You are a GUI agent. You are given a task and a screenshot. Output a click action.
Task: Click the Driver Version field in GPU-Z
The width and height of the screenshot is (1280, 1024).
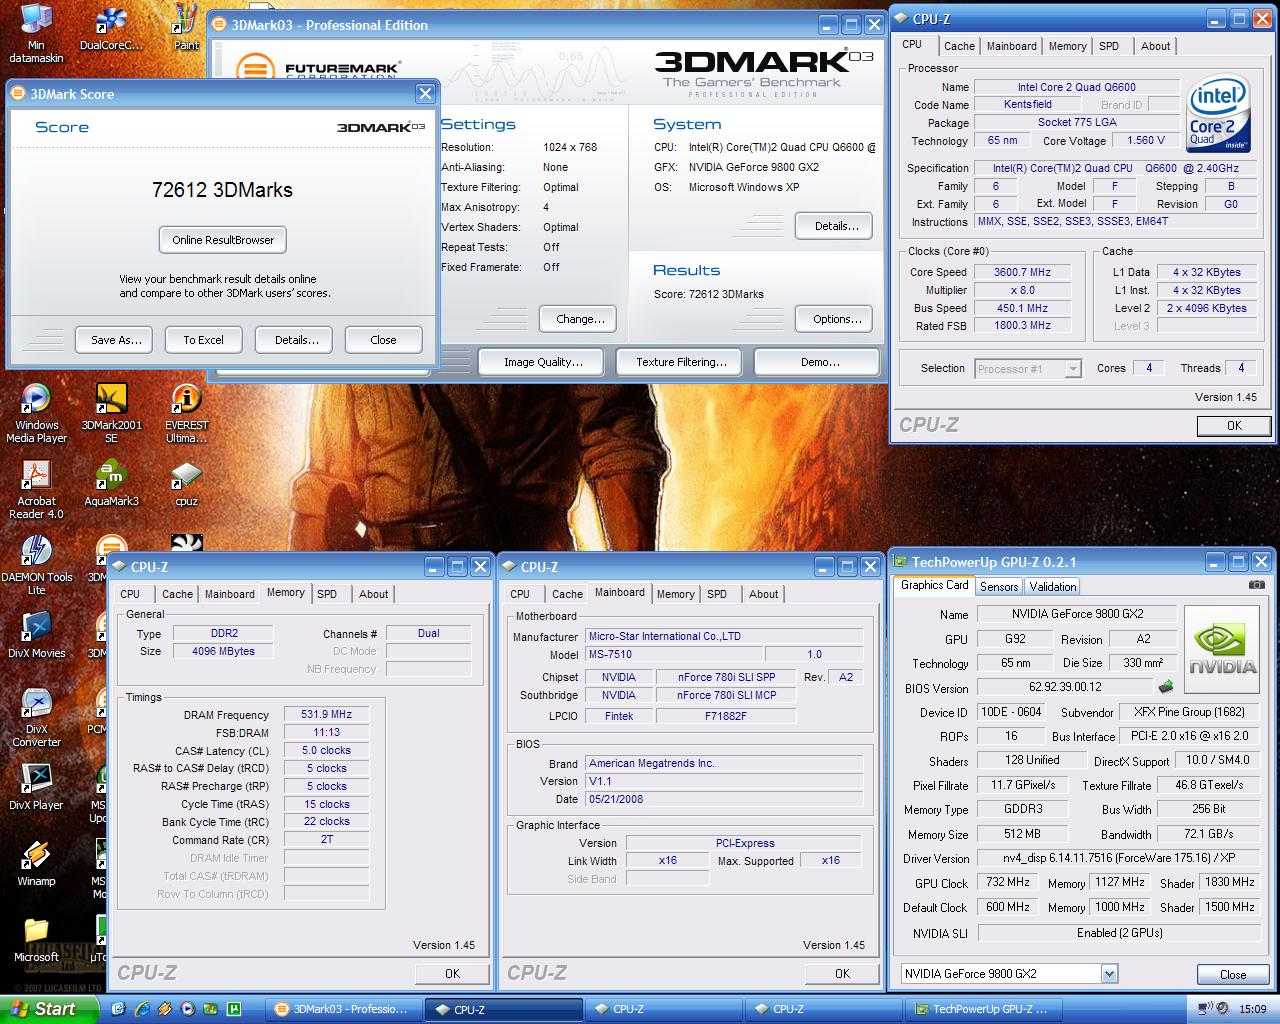coord(1118,858)
